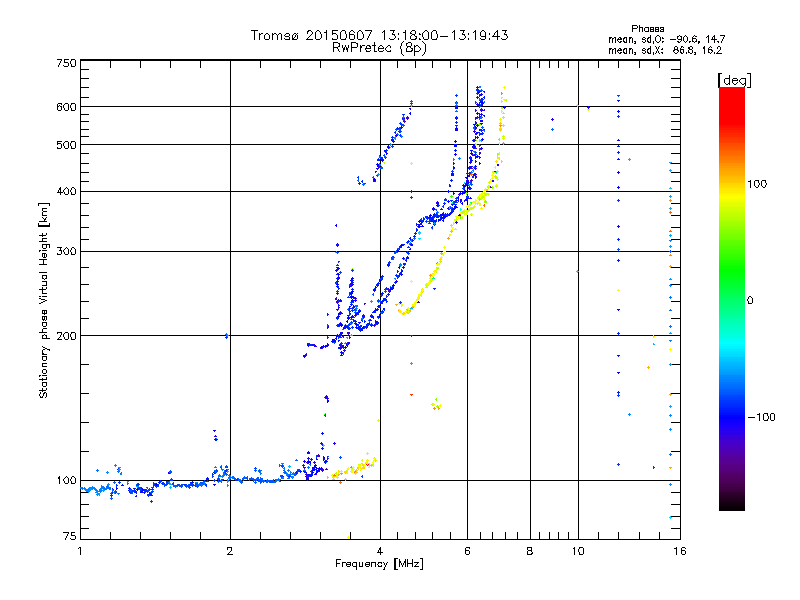
Task: Click the '[deg]' colorbar unit label
Action: point(734,80)
